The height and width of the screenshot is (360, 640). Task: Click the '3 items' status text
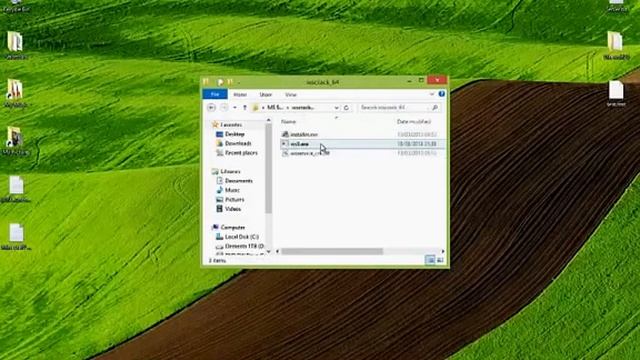point(217,260)
